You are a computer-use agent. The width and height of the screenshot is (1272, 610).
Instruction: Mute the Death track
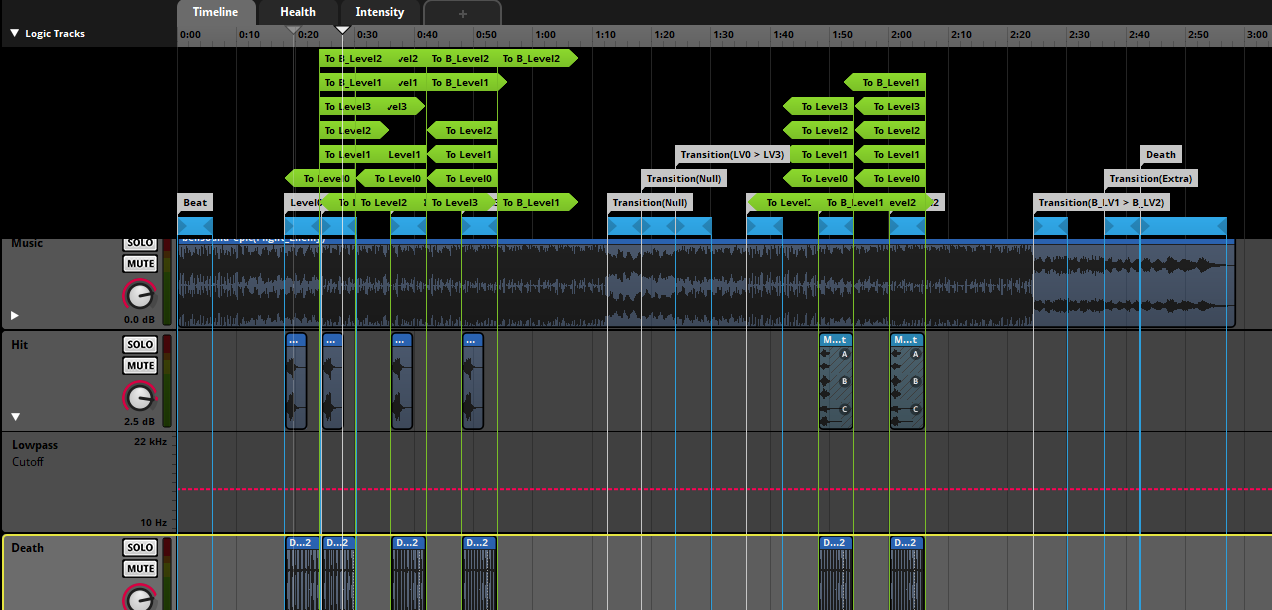point(140,569)
